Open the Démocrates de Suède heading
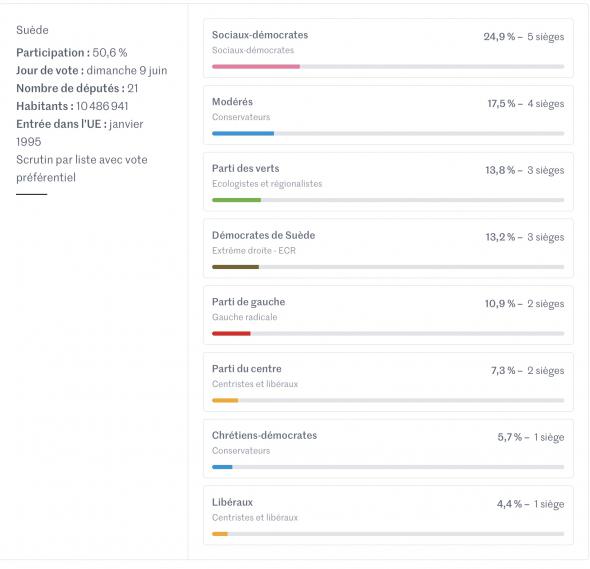 [x=263, y=235]
